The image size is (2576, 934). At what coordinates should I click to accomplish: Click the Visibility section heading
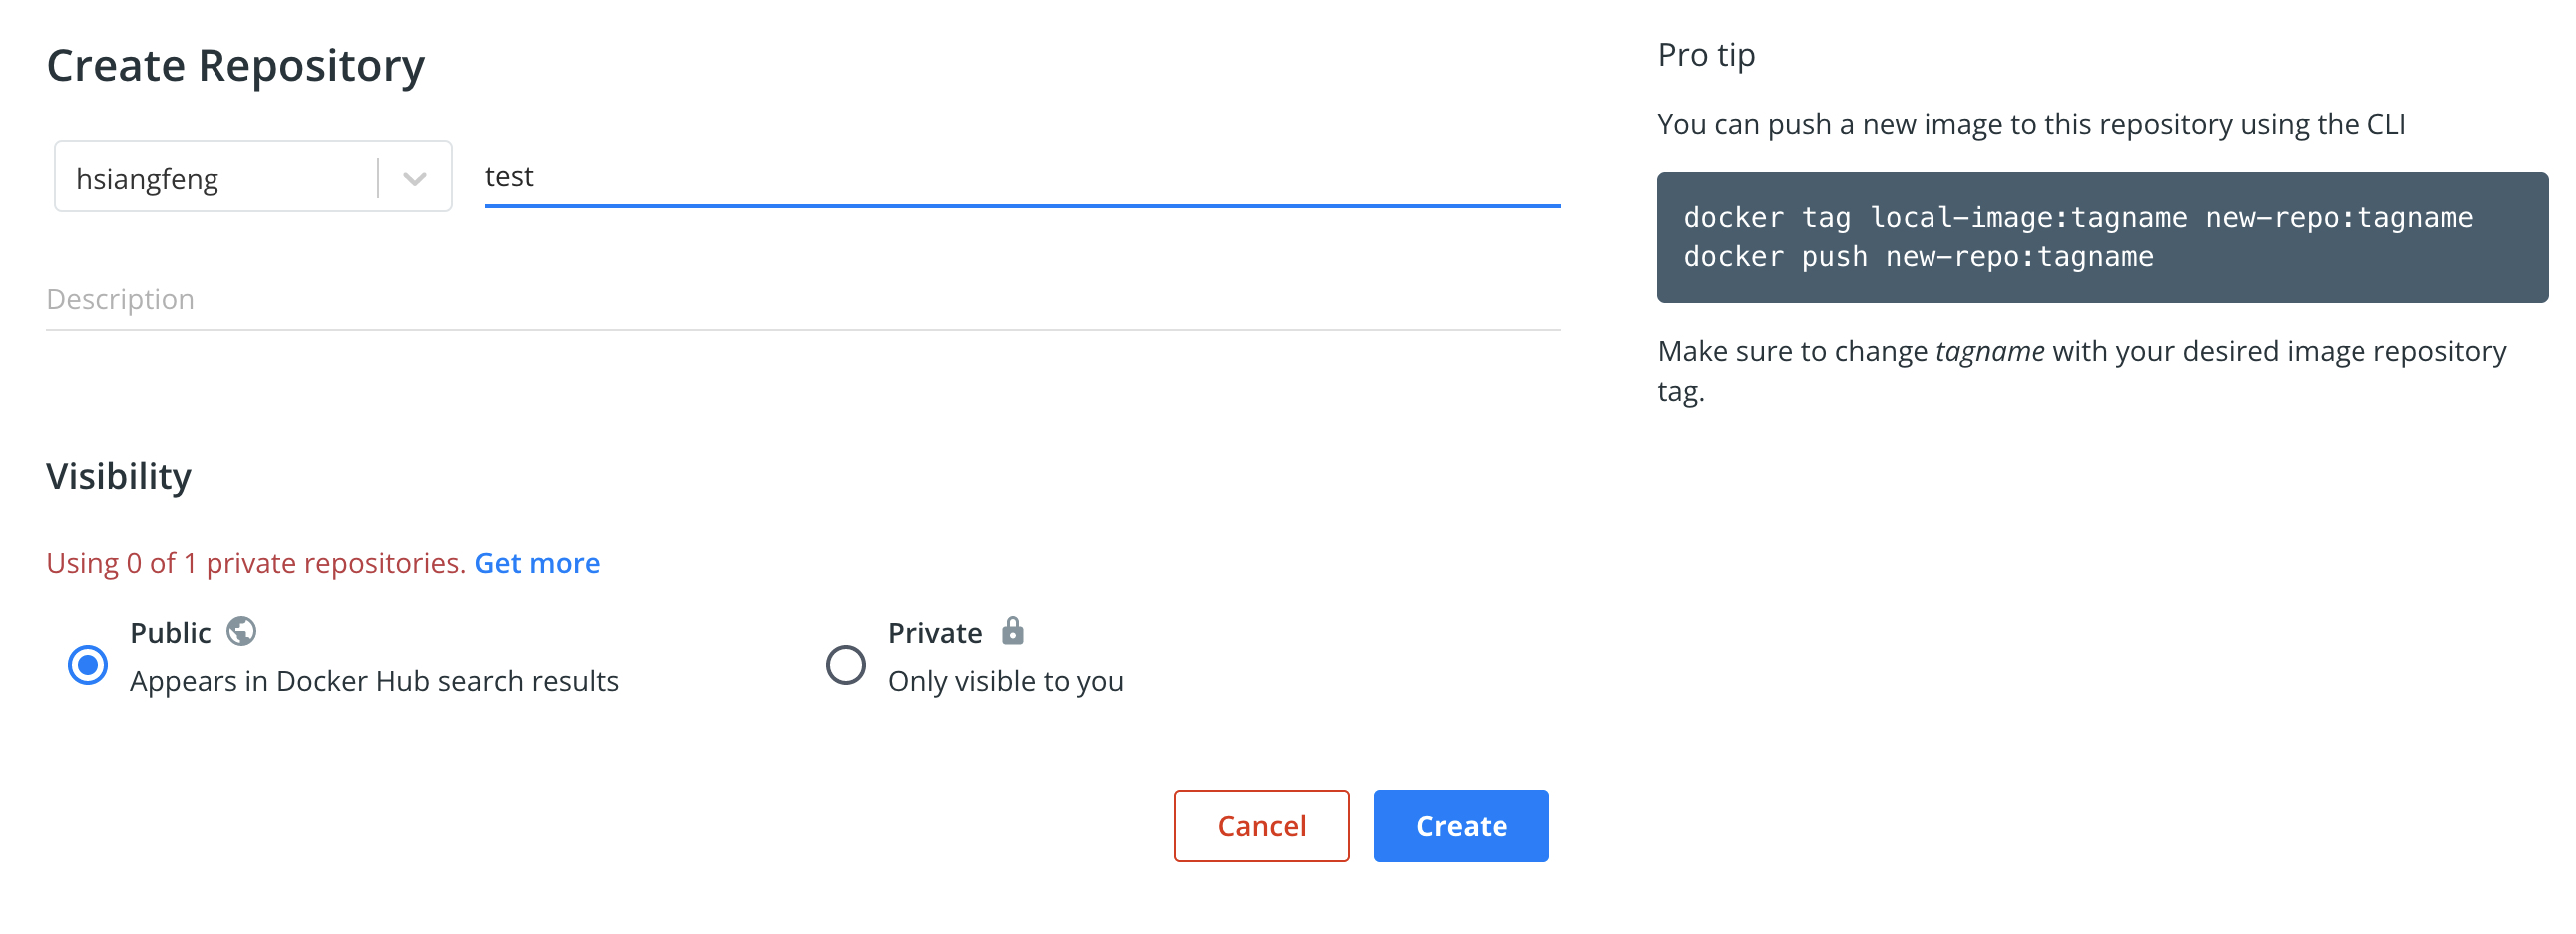(119, 476)
